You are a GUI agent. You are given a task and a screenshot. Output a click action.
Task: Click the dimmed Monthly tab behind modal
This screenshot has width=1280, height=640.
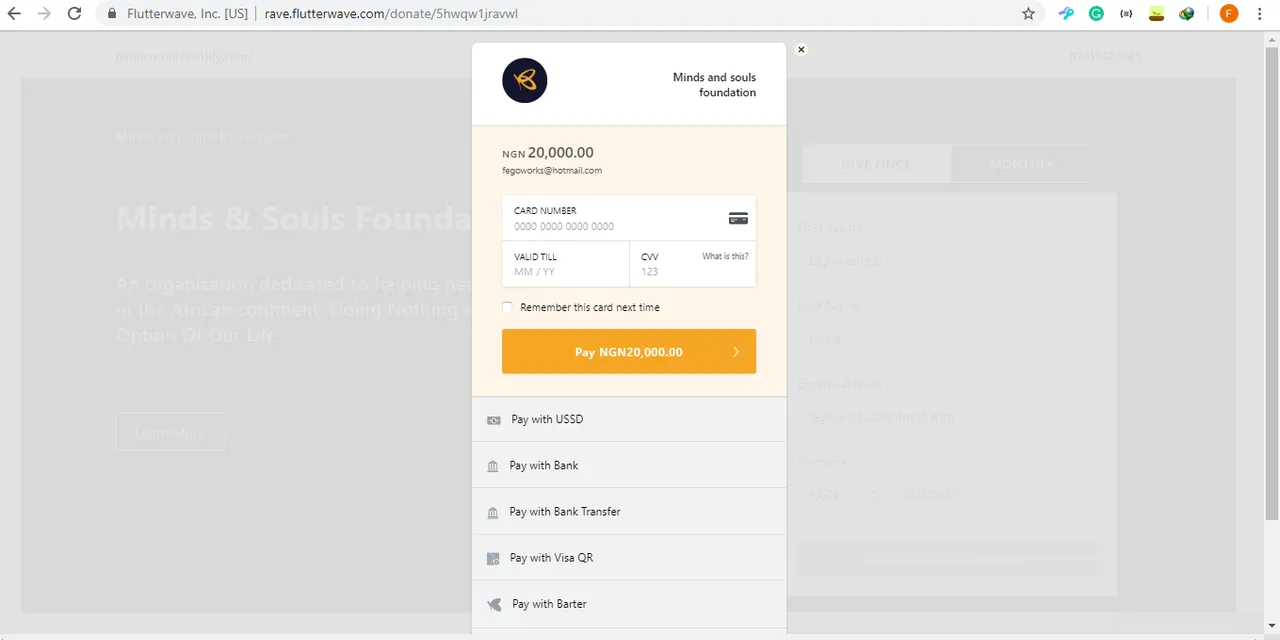click(x=1022, y=164)
